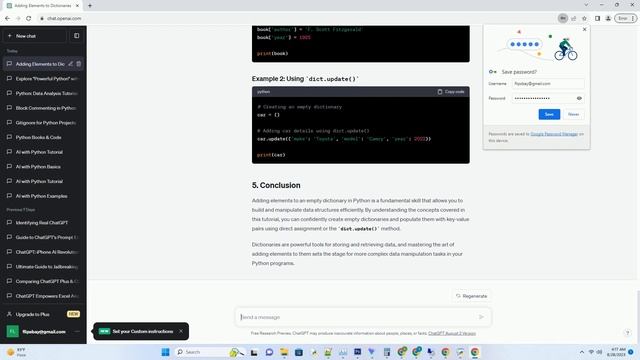The height and width of the screenshot is (360, 640).
Task: Delete the Adding Elements chat via trash icon
Action: coord(79,64)
